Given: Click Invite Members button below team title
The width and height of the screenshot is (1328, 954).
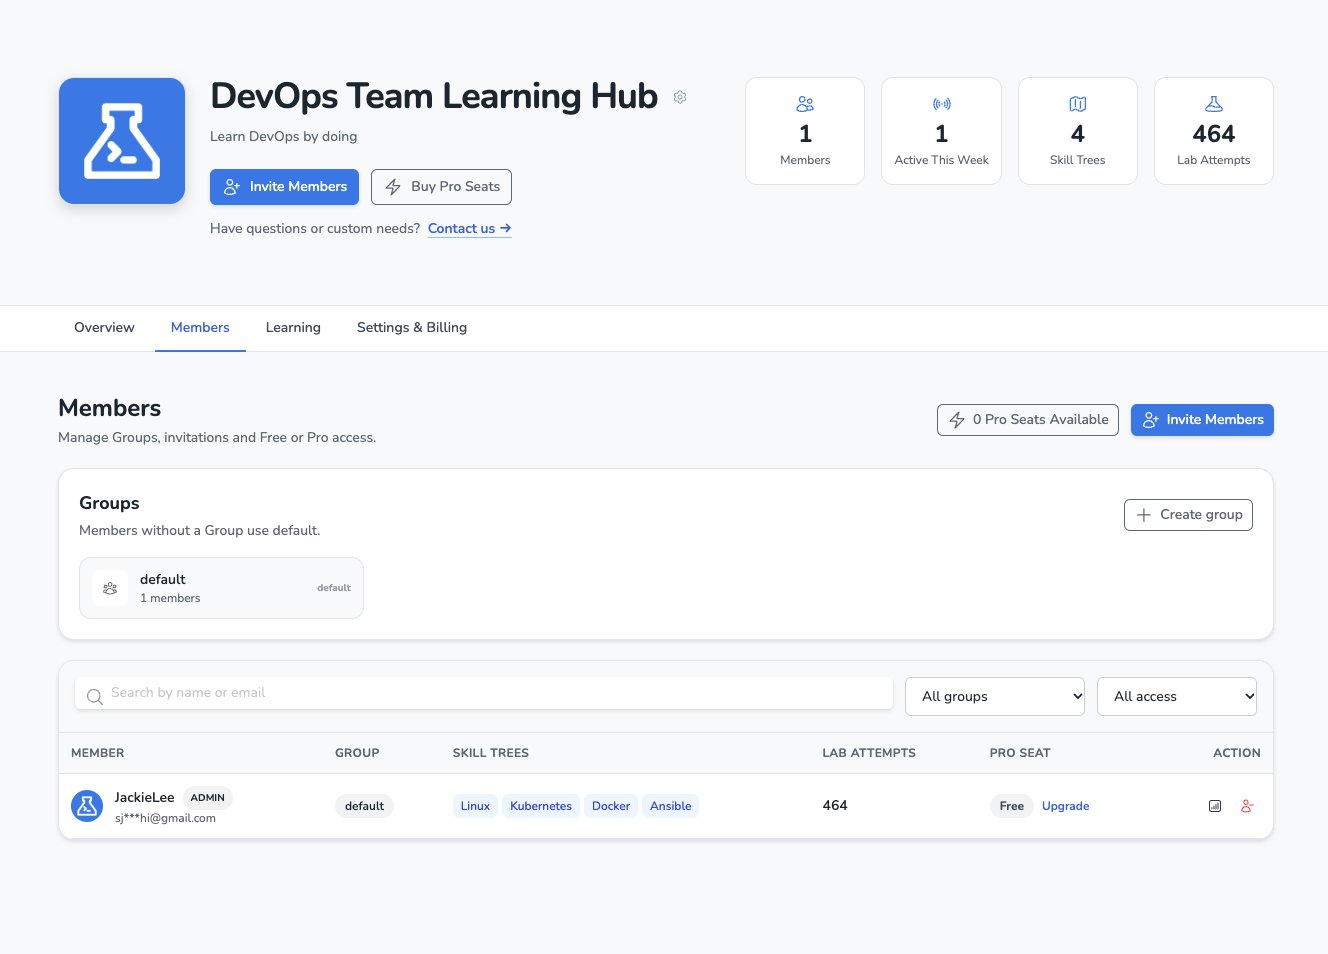Looking at the screenshot, I should [284, 187].
